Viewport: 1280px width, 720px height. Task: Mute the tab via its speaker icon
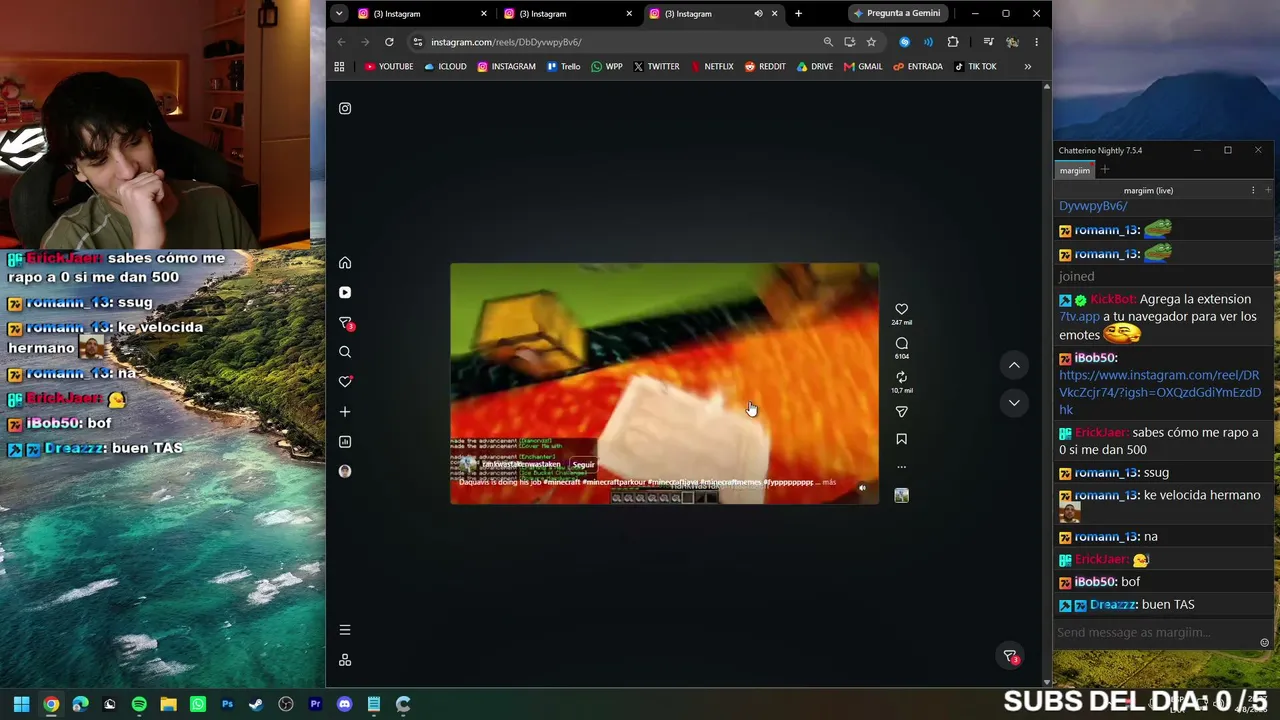pos(758,14)
